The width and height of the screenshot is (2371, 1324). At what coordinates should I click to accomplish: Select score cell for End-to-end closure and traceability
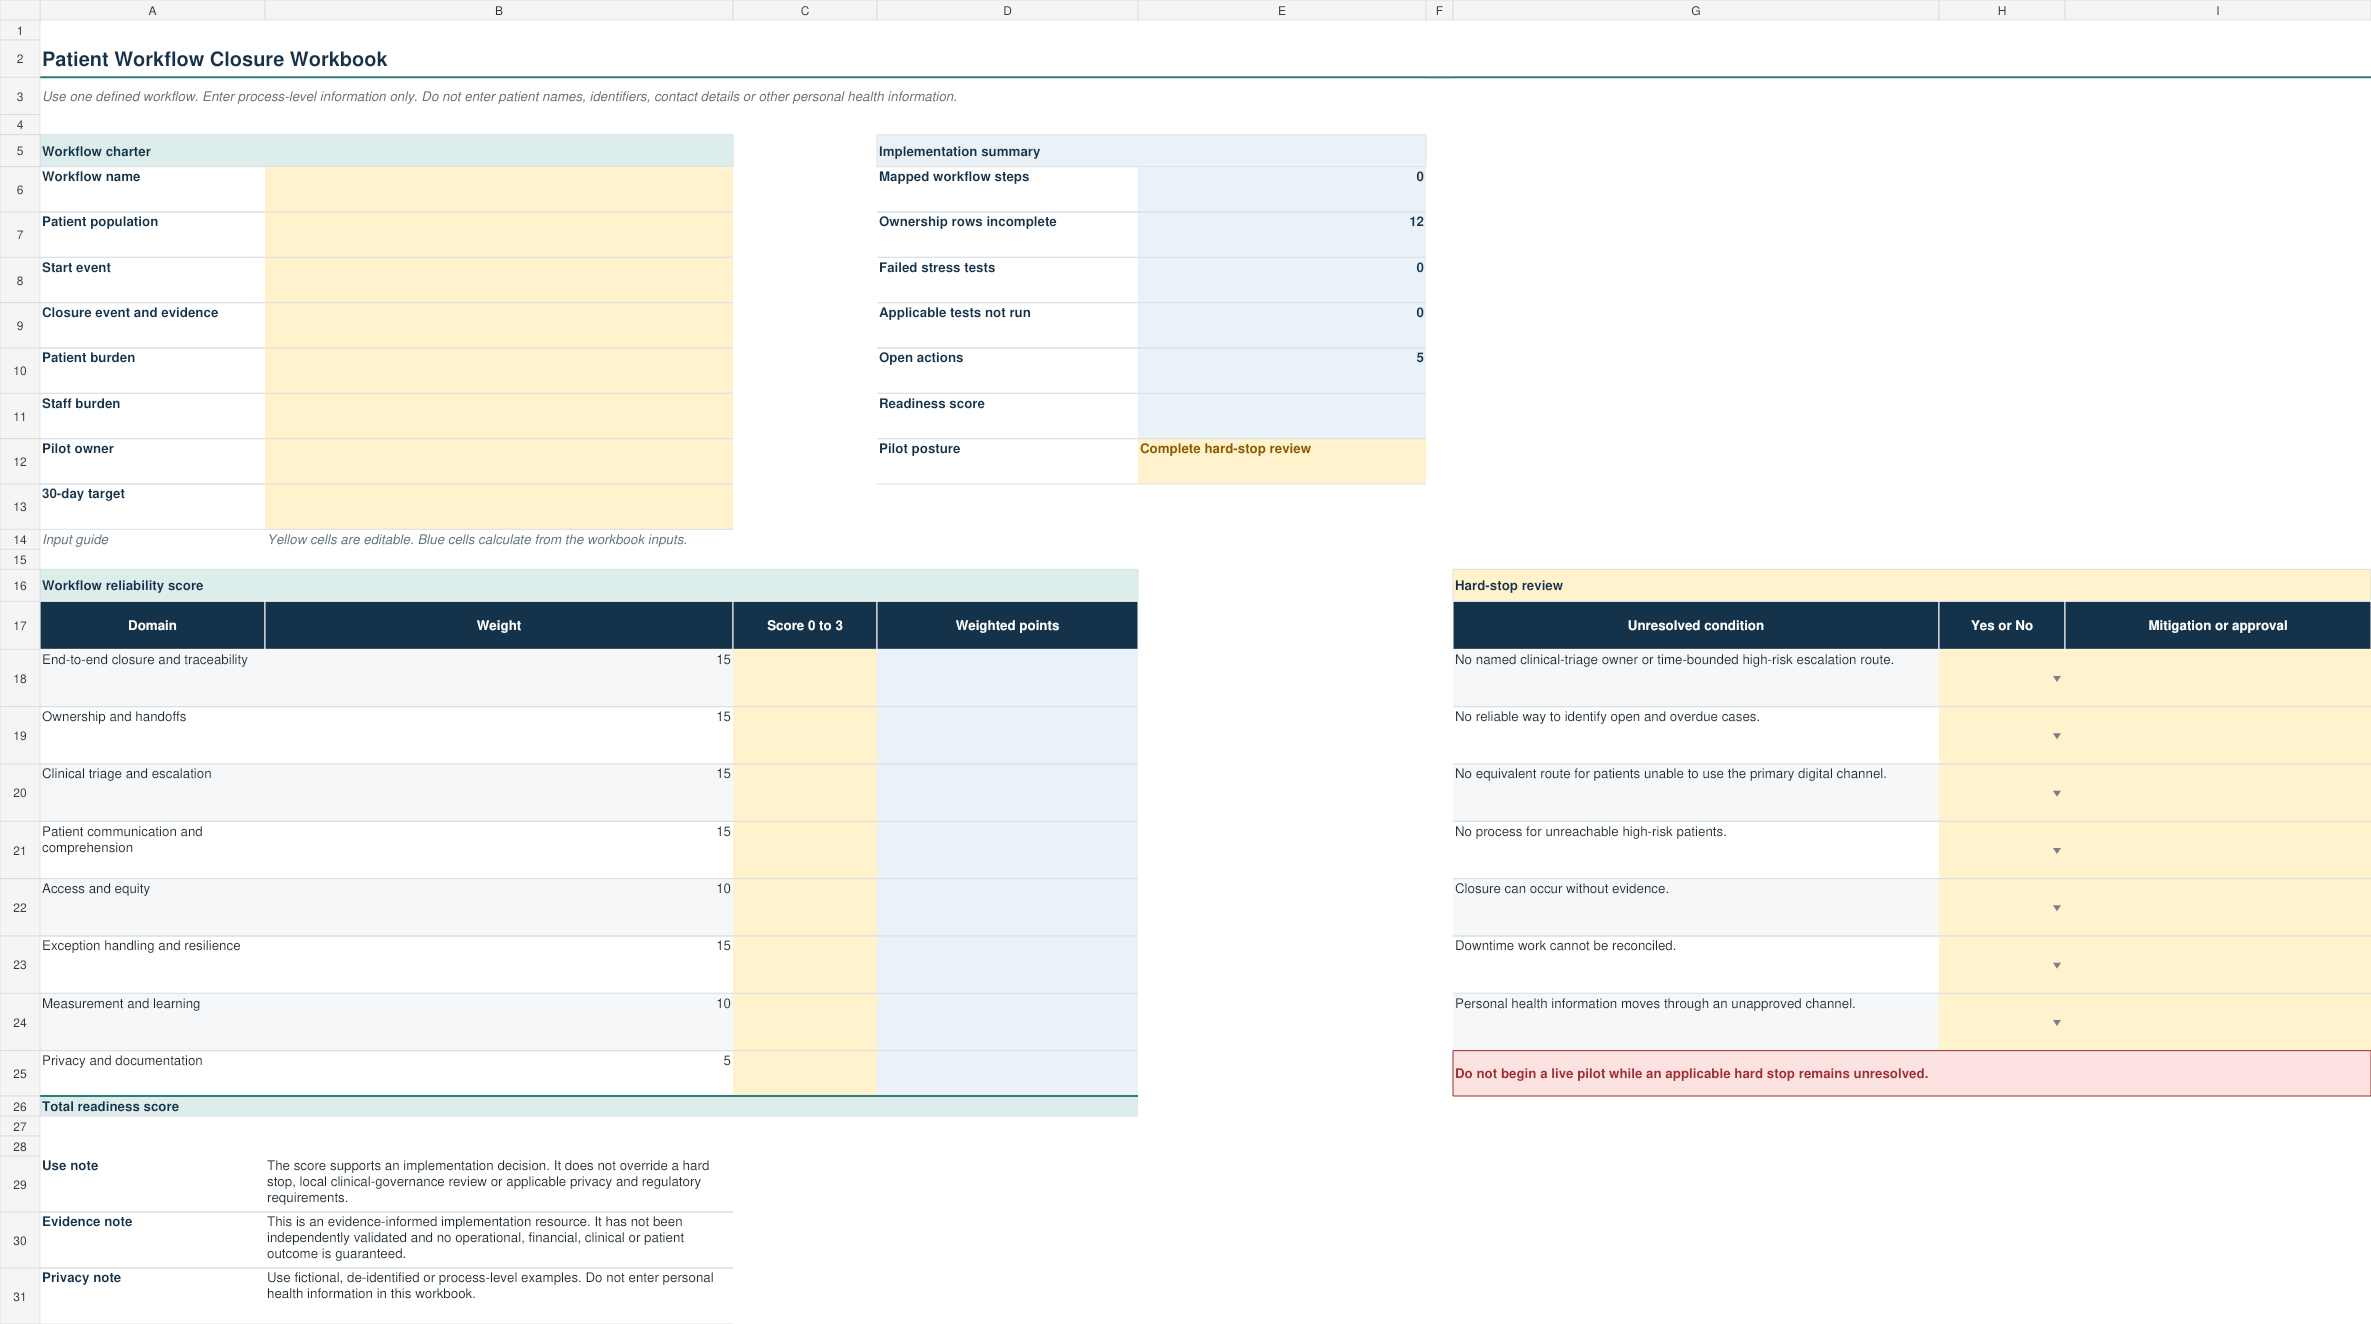[x=805, y=678]
